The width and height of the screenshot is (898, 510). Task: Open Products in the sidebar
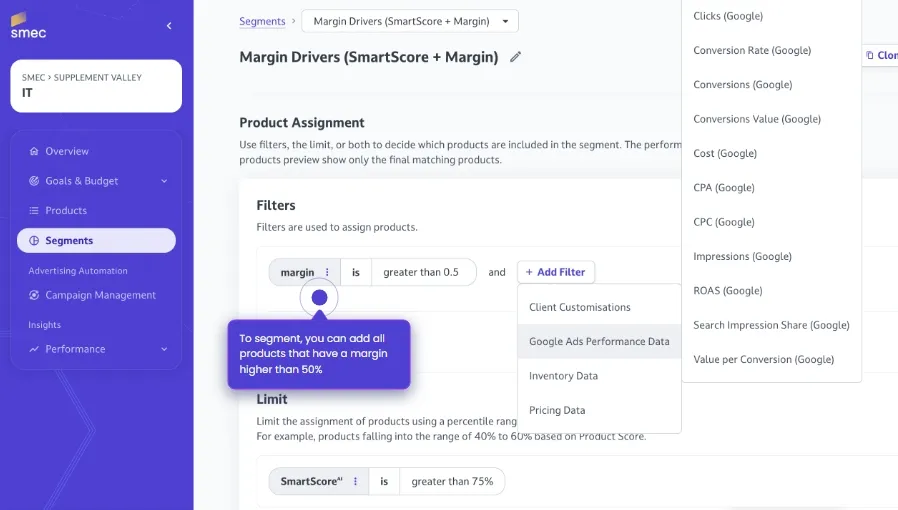[96, 211]
